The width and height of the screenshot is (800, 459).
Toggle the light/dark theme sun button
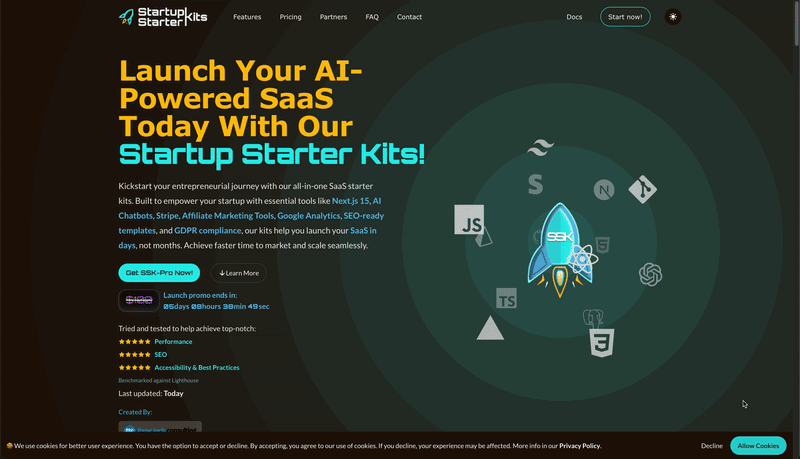673,17
